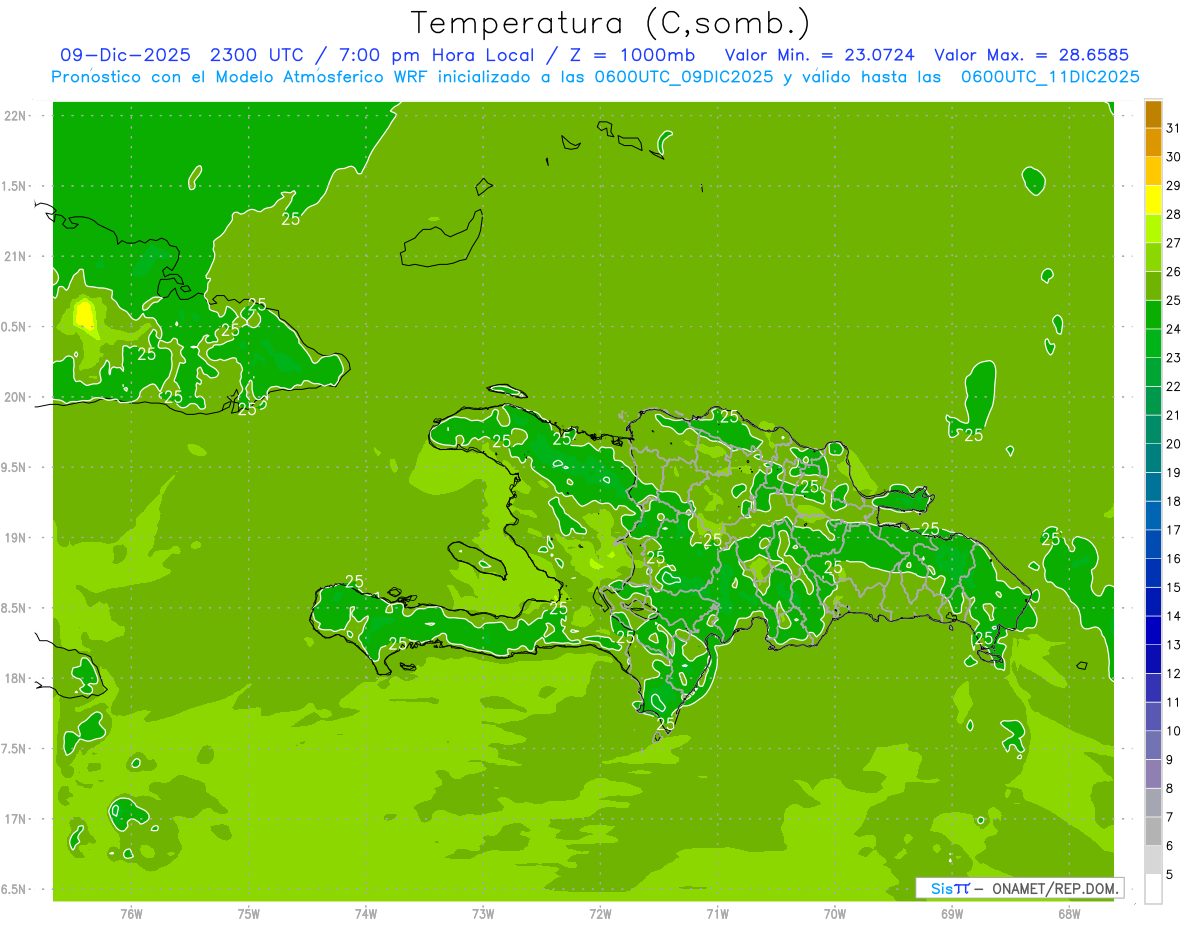Select valid-until time '0600UTC_11DIC2025'
Viewport: 1200px width, 927px height.
(x=1051, y=77)
